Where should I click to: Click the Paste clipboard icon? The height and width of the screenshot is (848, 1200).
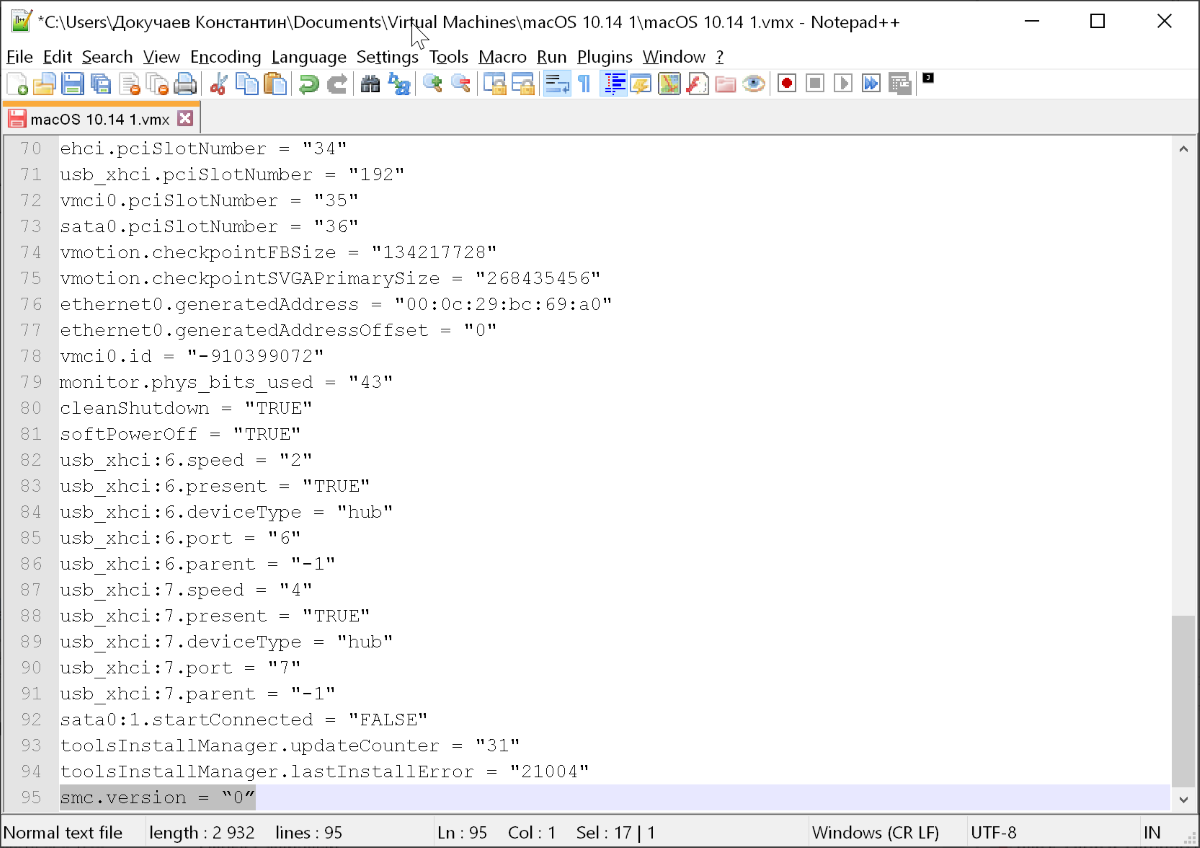coord(275,84)
